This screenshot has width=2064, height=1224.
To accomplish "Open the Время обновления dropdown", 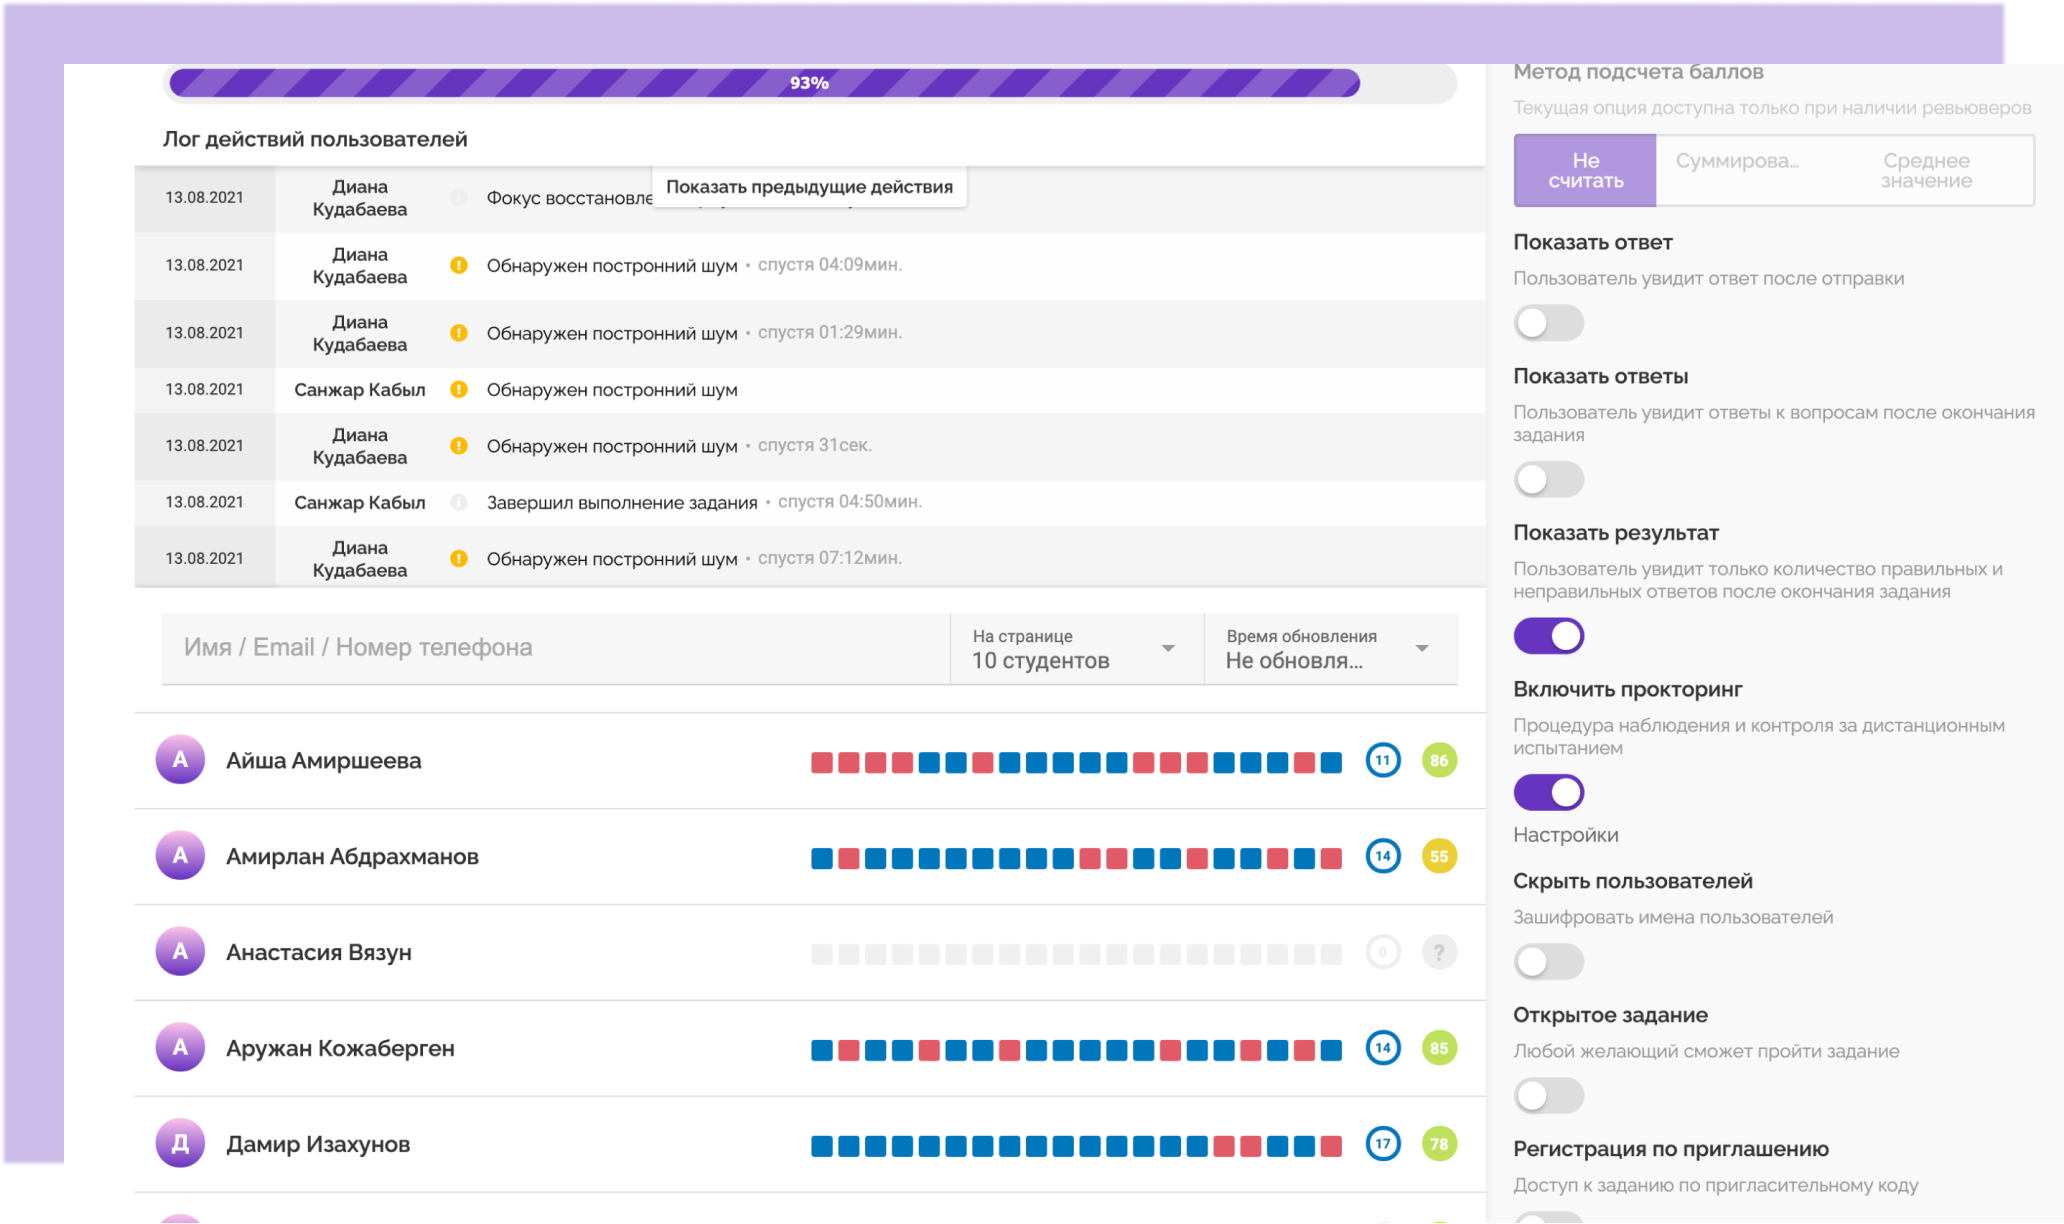I will point(1330,649).
